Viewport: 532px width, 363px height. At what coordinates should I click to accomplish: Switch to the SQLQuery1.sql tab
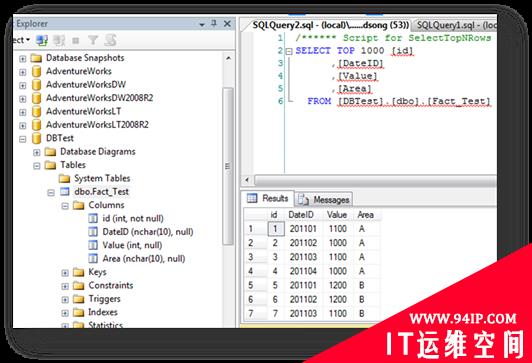pos(454,25)
